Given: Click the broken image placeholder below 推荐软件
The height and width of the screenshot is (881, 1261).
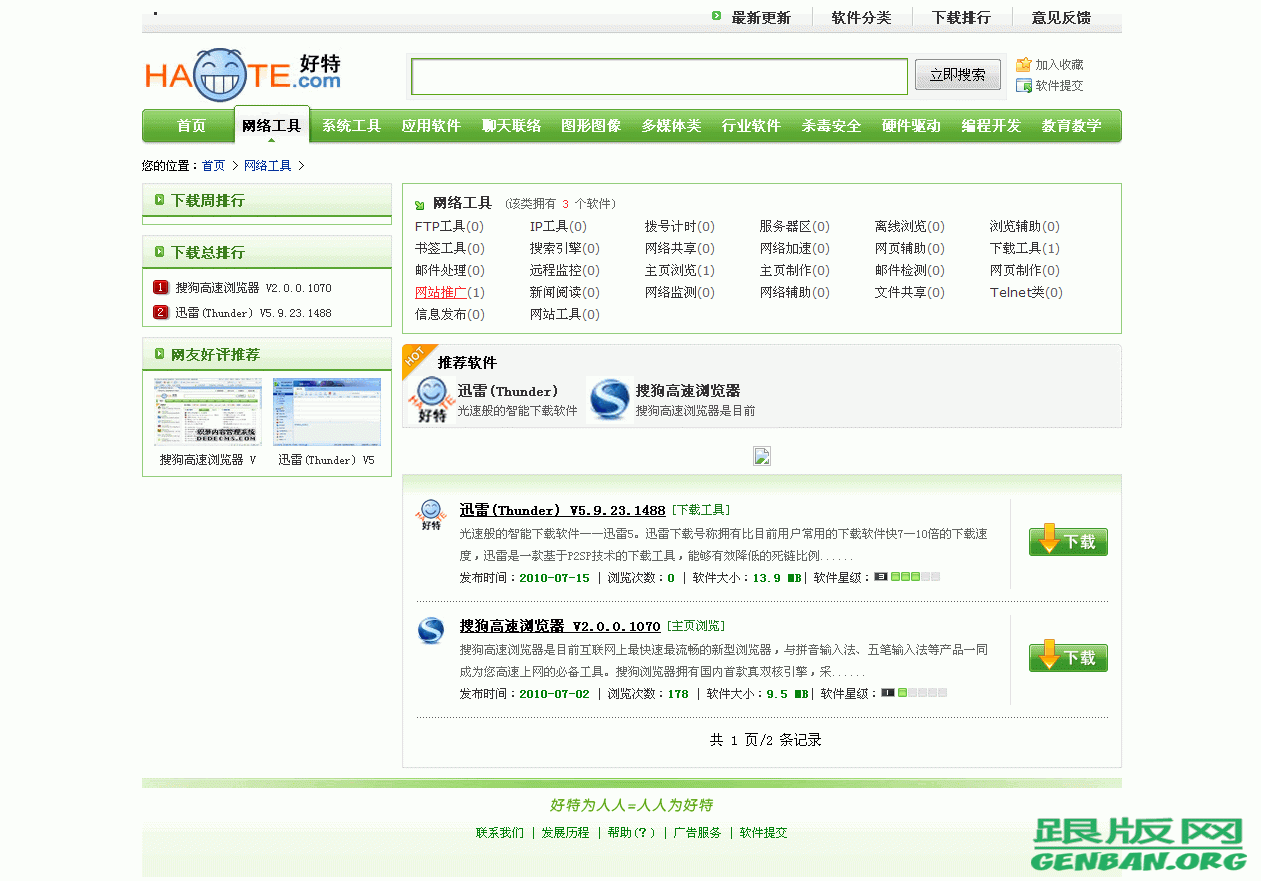Looking at the screenshot, I should click(x=762, y=456).
